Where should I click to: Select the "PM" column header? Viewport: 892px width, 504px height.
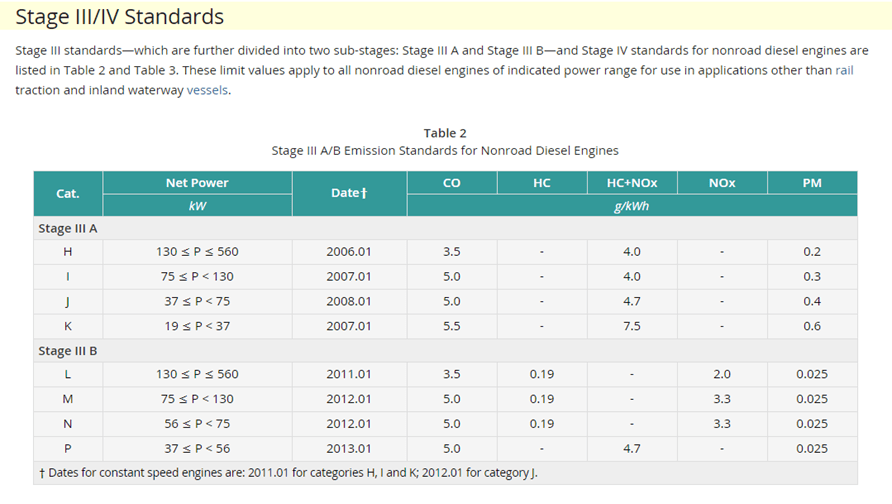811,183
